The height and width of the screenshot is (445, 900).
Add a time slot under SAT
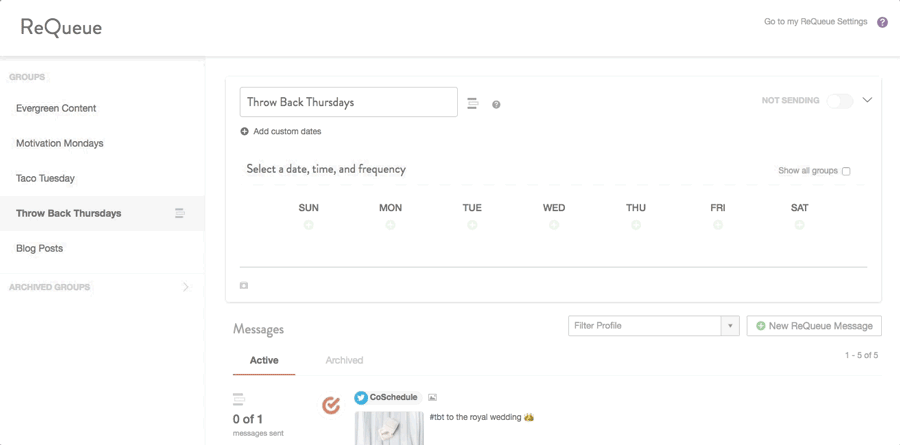(800, 225)
